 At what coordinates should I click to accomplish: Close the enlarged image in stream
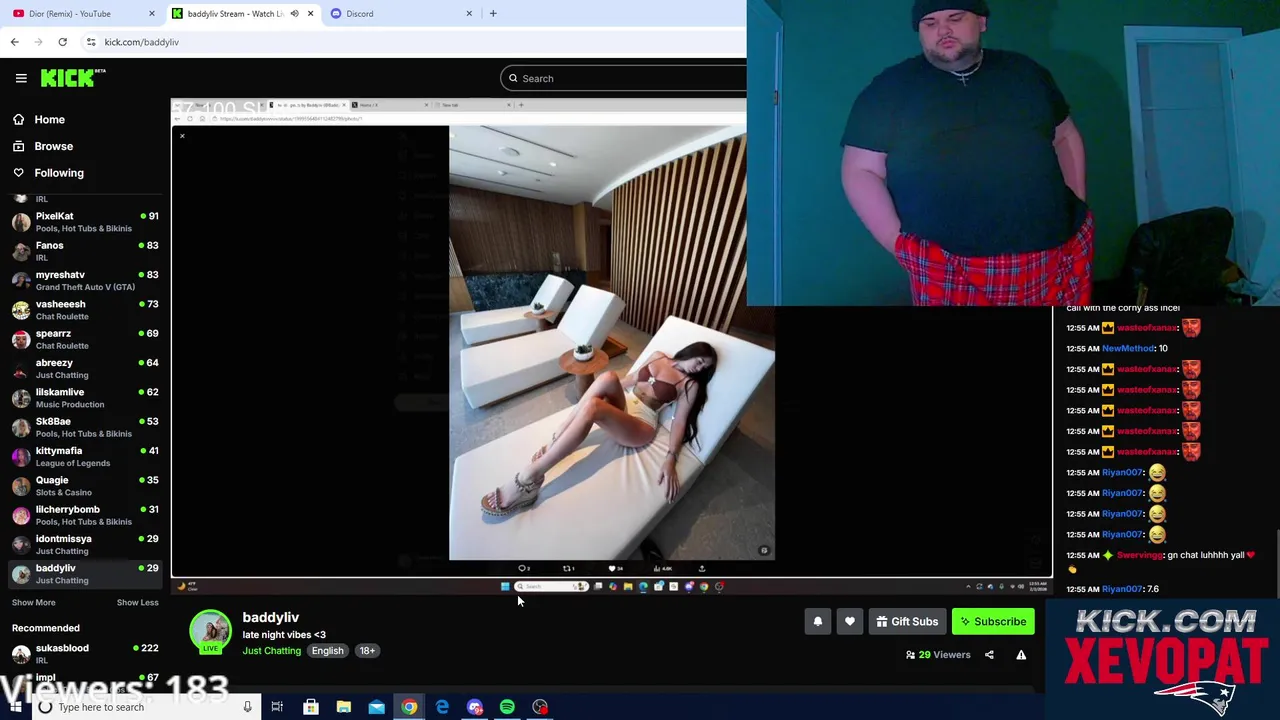coord(182,135)
